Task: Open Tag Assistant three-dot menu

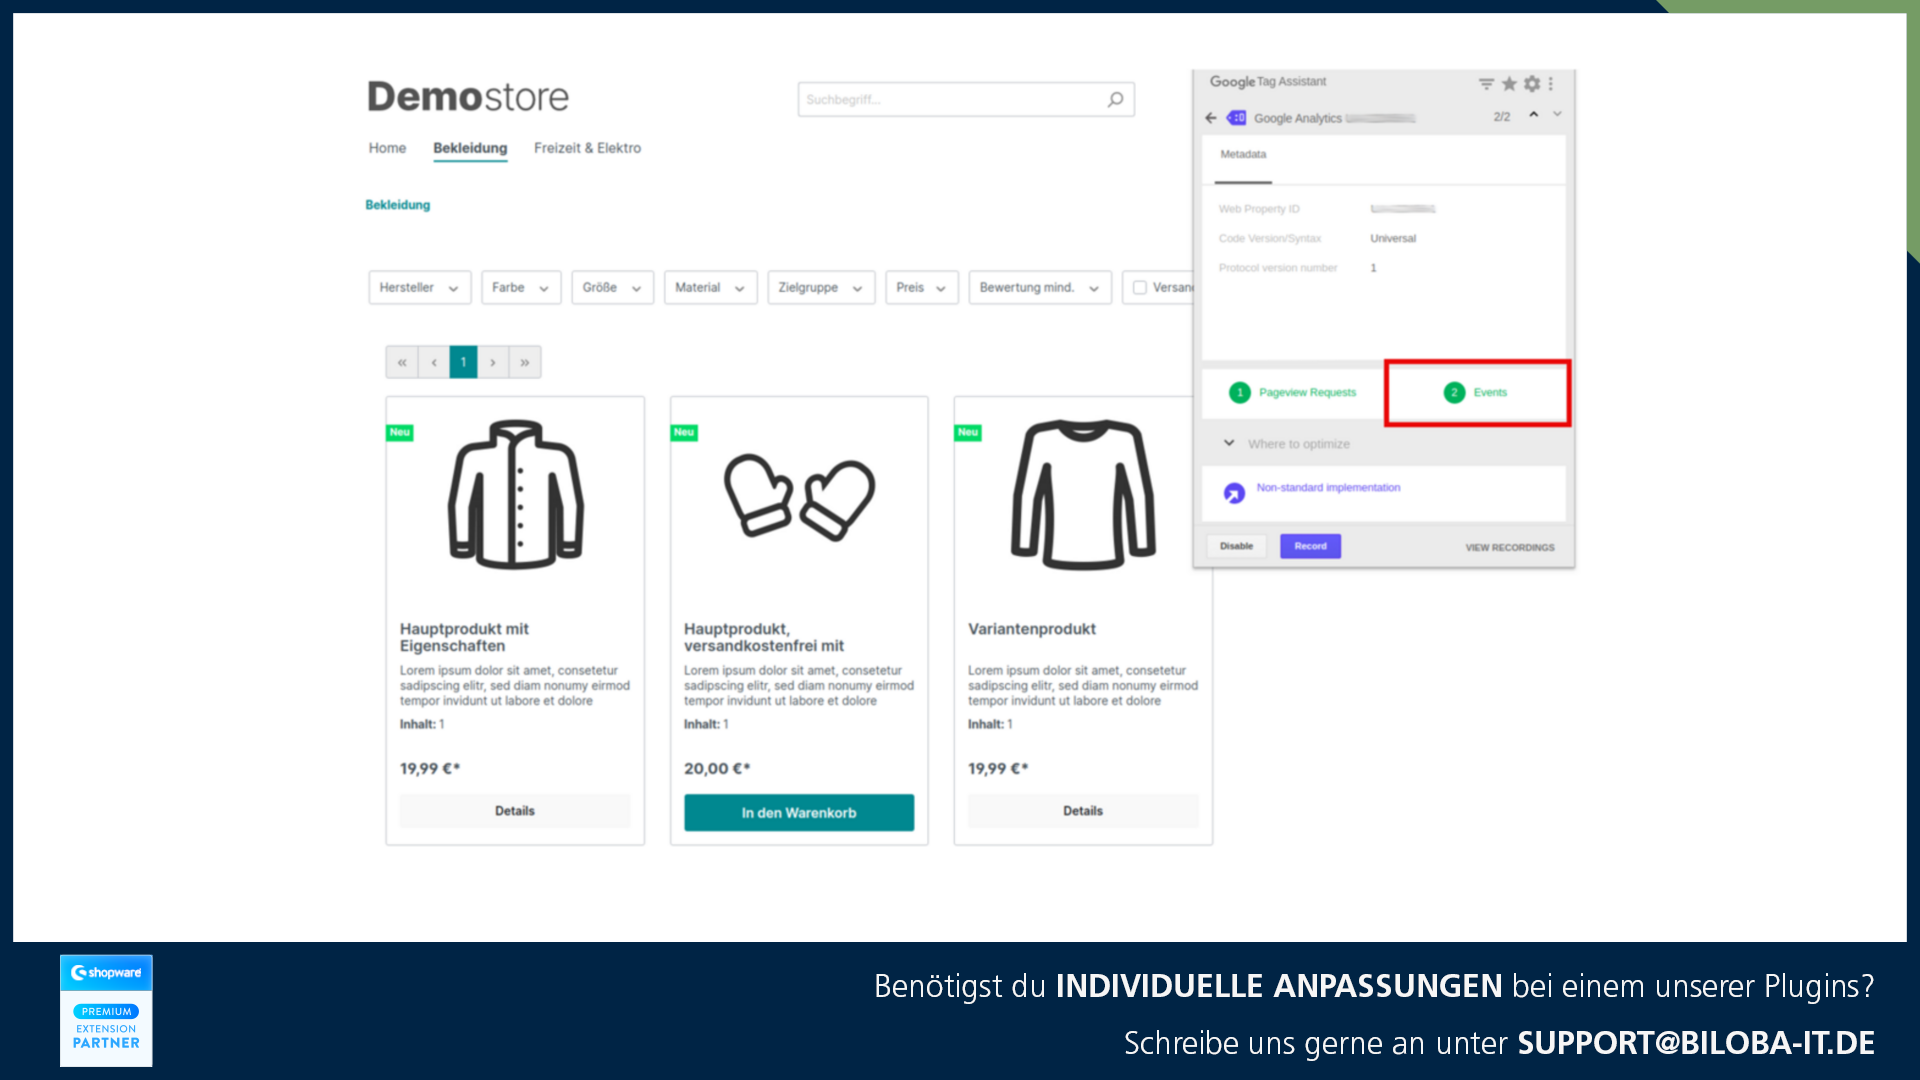Action: [x=1551, y=84]
